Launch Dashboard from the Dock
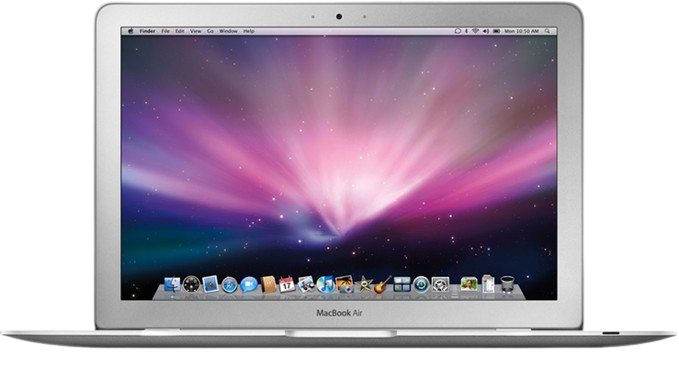This screenshot has height=367, width=679. 191,284
